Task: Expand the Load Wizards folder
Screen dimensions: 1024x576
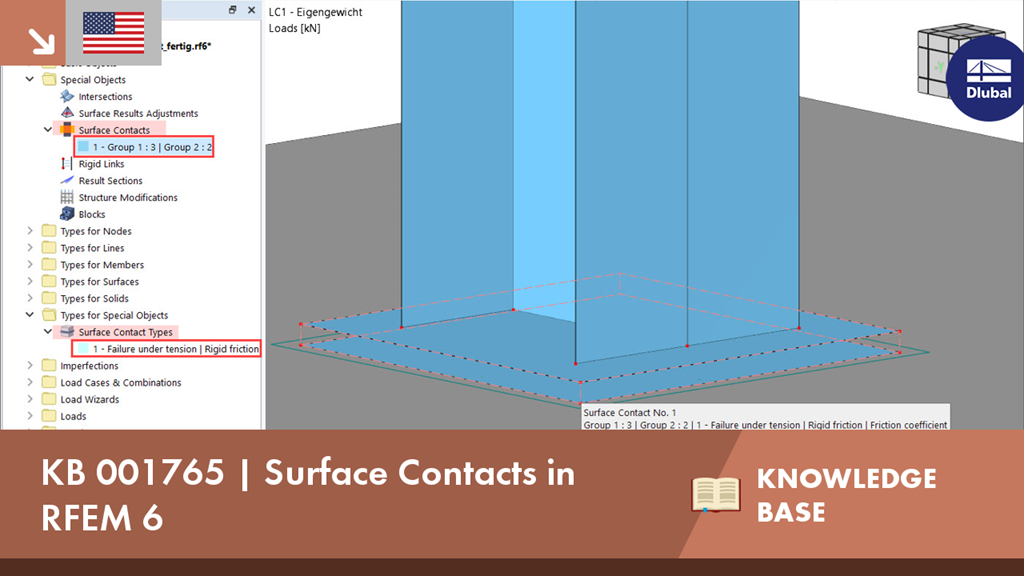Action: (29, 399)
